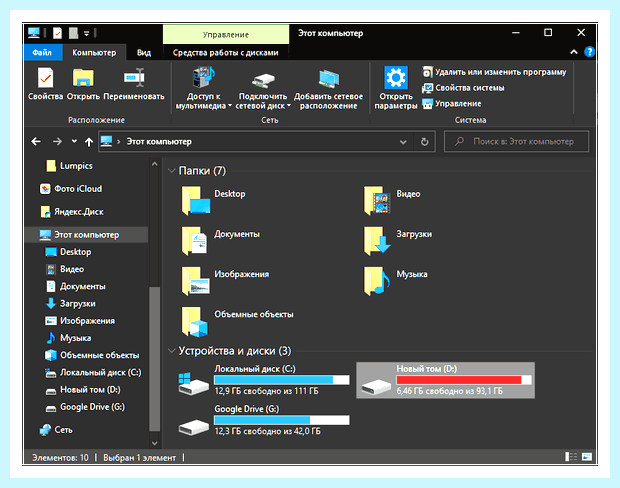This screenshot has width=620, height=488.
Task: Select Фото iCloud in navigation pane
Action: (x=71, y=189)
